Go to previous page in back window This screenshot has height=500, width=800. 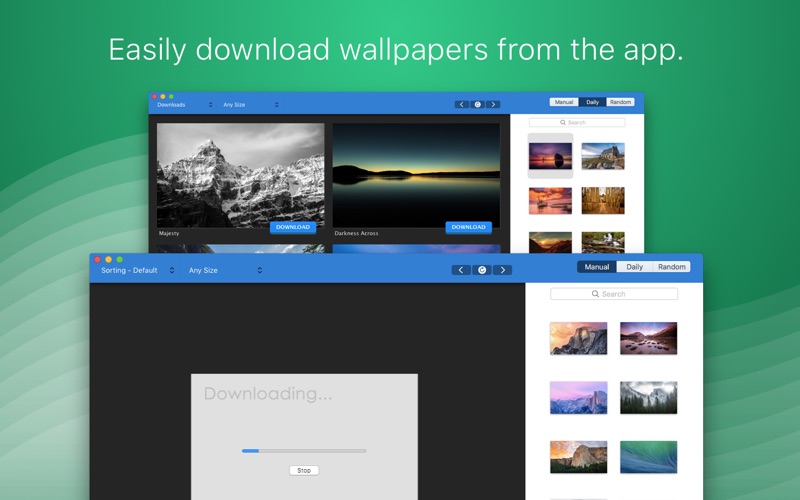point(462,105)
